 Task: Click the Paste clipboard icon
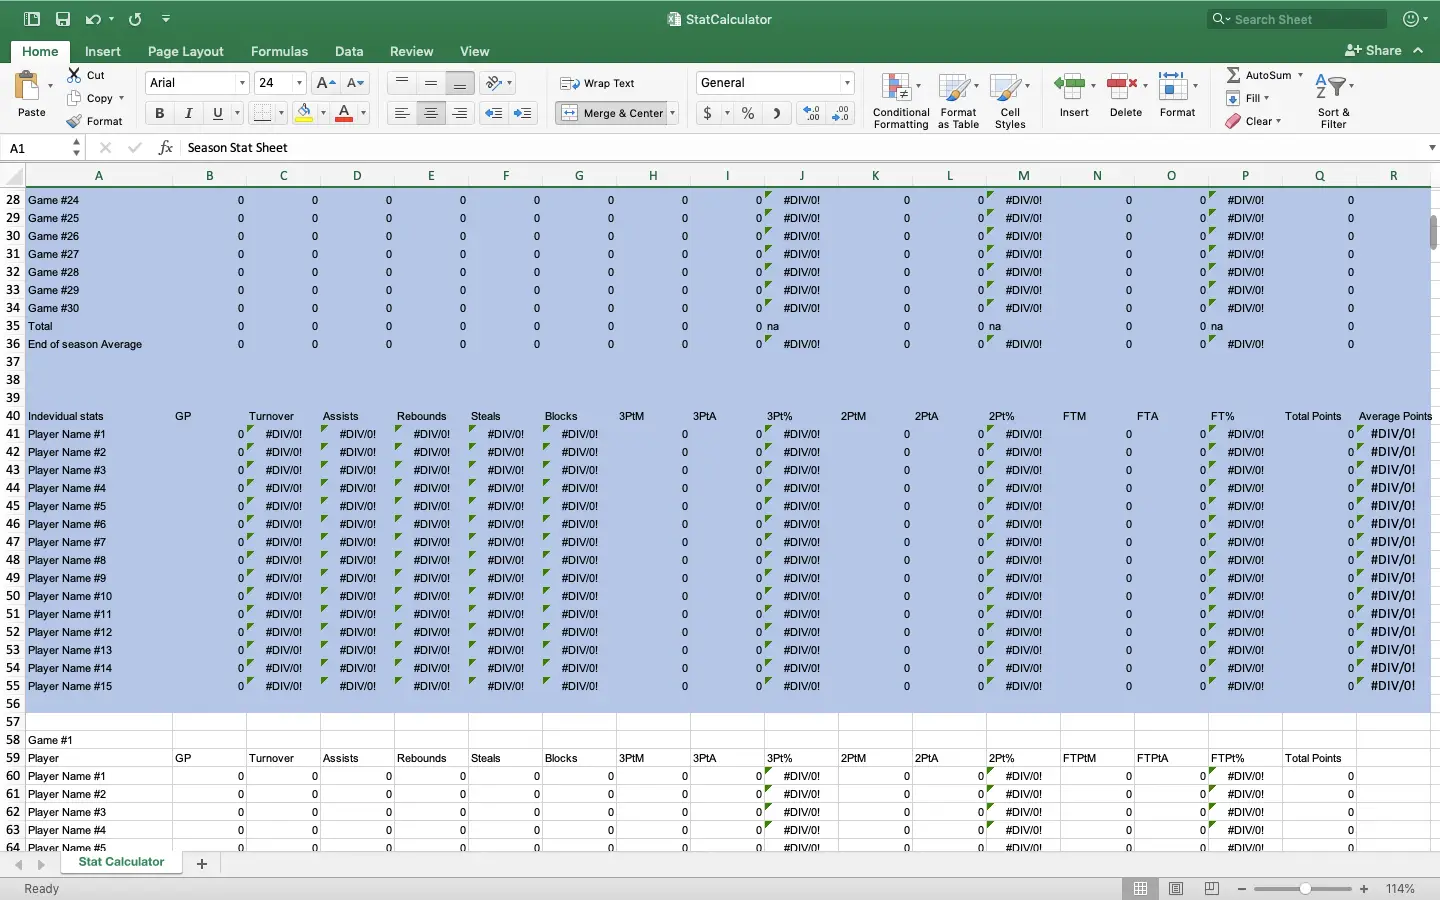(28, 87)
